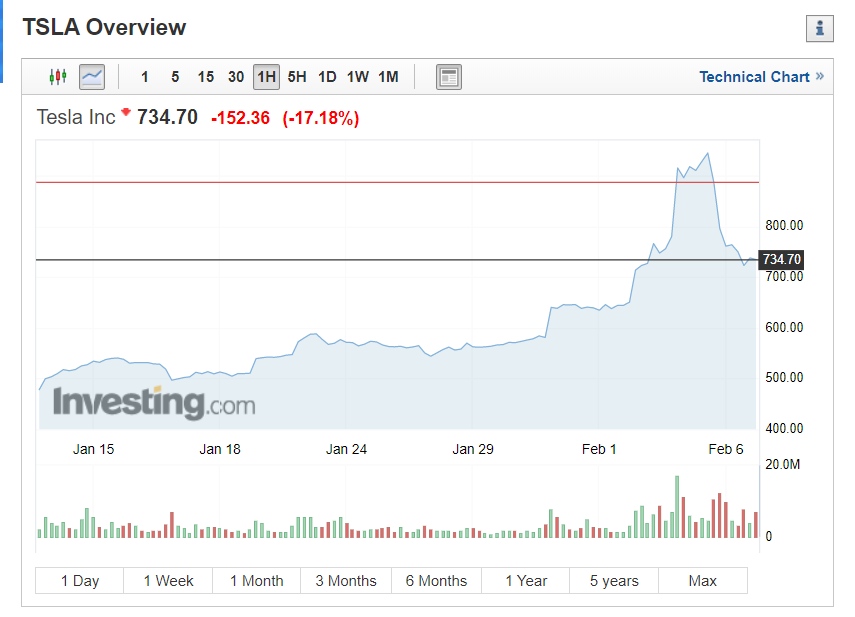Show the Max range
This screenshot has height=617, width=855.
(x=702, y=580)
